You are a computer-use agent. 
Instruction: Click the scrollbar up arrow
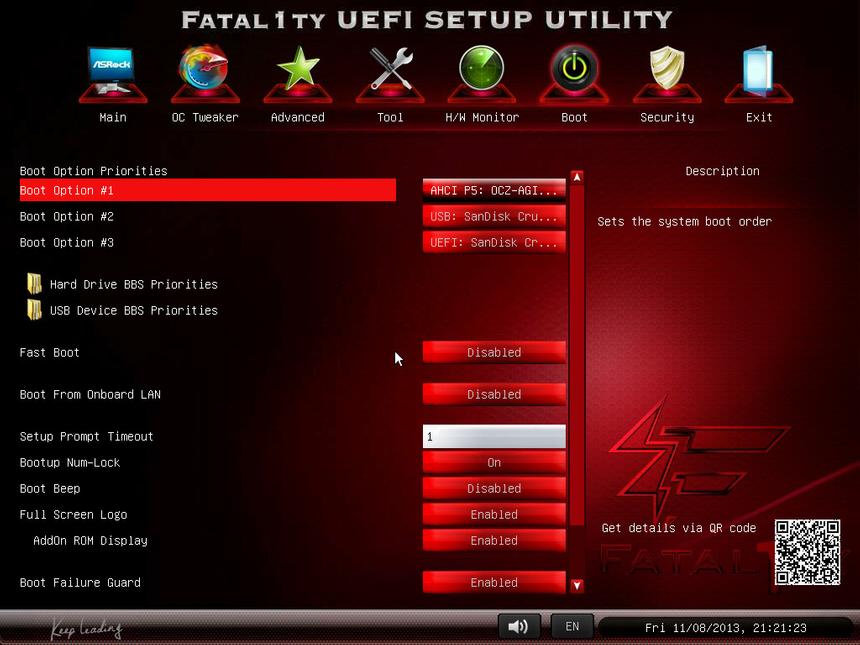pos(576,177)
